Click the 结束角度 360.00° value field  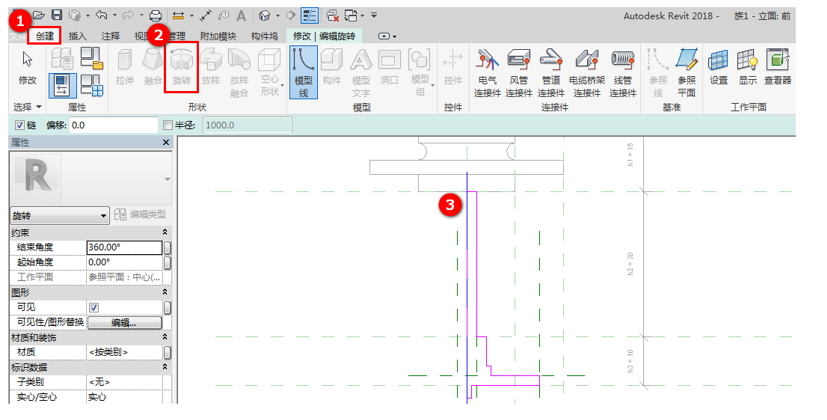tap(124, 247)
